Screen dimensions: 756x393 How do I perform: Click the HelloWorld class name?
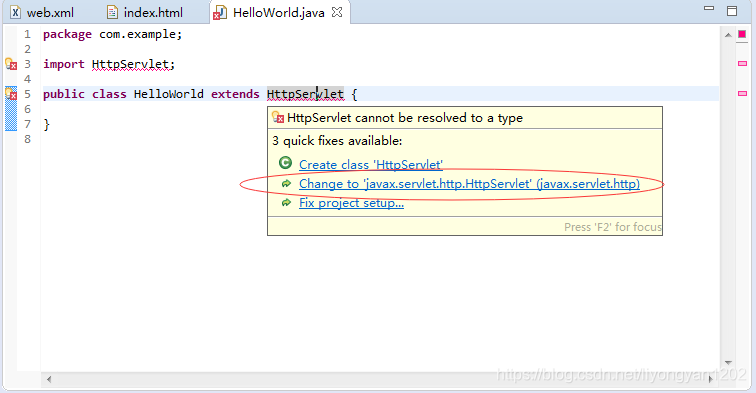169,94
